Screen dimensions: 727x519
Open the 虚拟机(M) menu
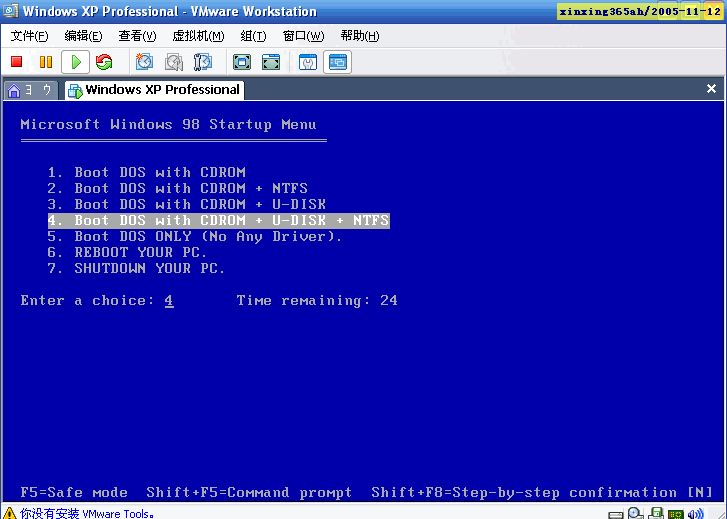point(198,36)
